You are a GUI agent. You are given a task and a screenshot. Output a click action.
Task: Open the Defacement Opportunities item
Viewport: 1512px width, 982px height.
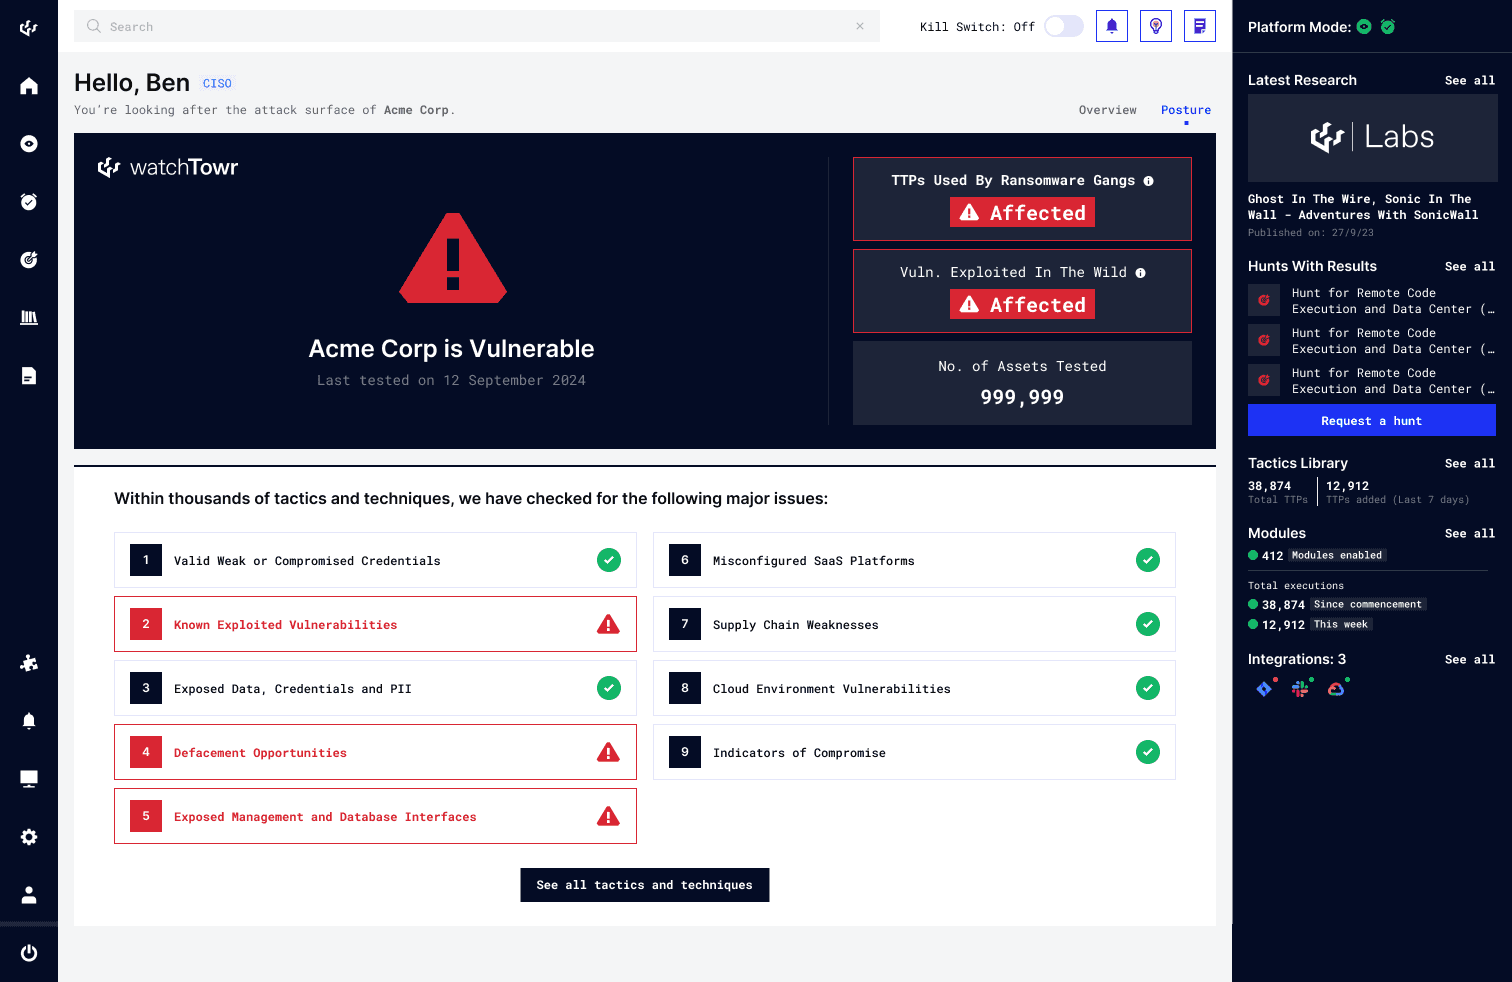tap(375, 752)
